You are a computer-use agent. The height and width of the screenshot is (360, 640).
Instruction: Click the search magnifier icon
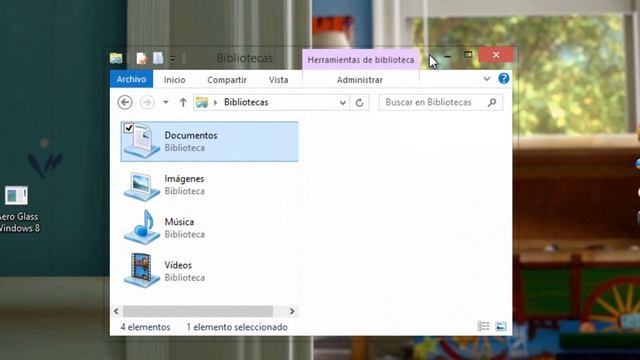(x=492, y=102)
